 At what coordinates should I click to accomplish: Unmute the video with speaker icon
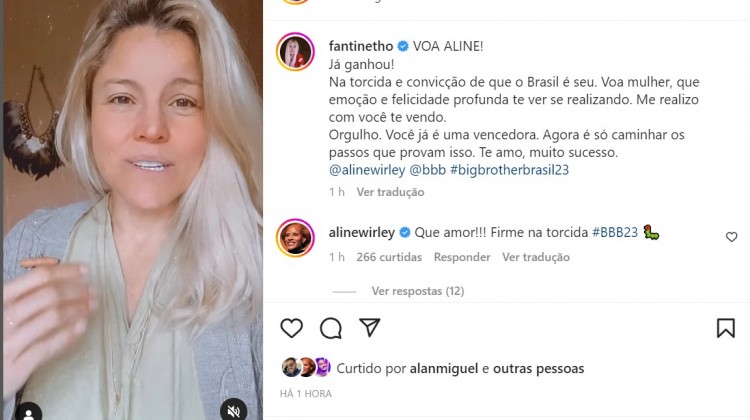(233, 410)
